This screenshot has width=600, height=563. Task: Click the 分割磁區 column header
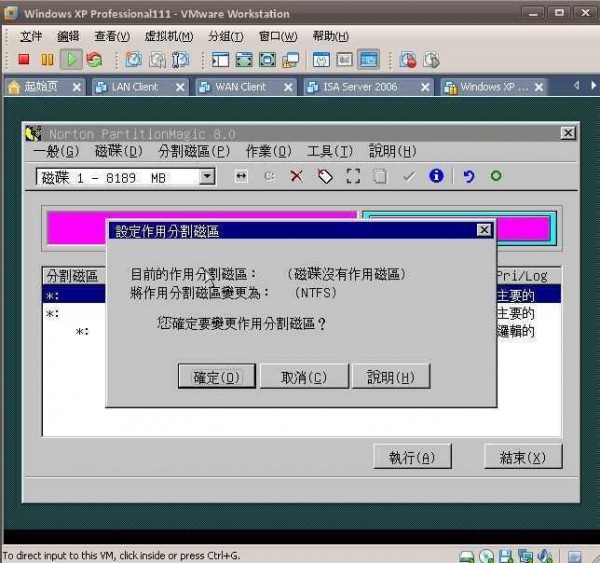point(73,276)
